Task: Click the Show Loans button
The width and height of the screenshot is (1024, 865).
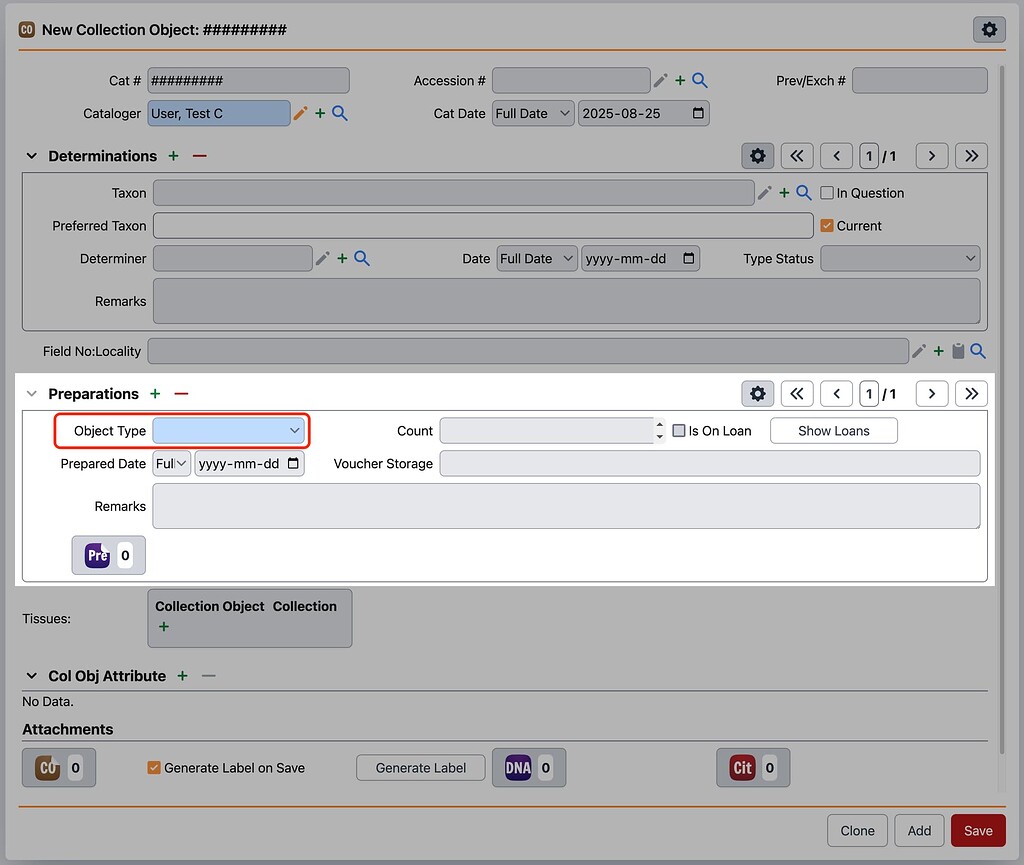Action: tap(833, 430)
